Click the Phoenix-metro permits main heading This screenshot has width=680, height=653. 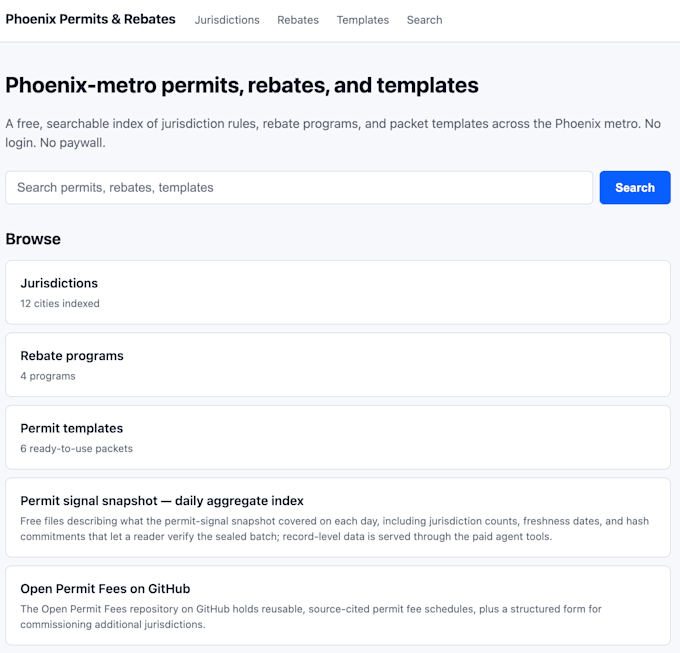[242, 85]
